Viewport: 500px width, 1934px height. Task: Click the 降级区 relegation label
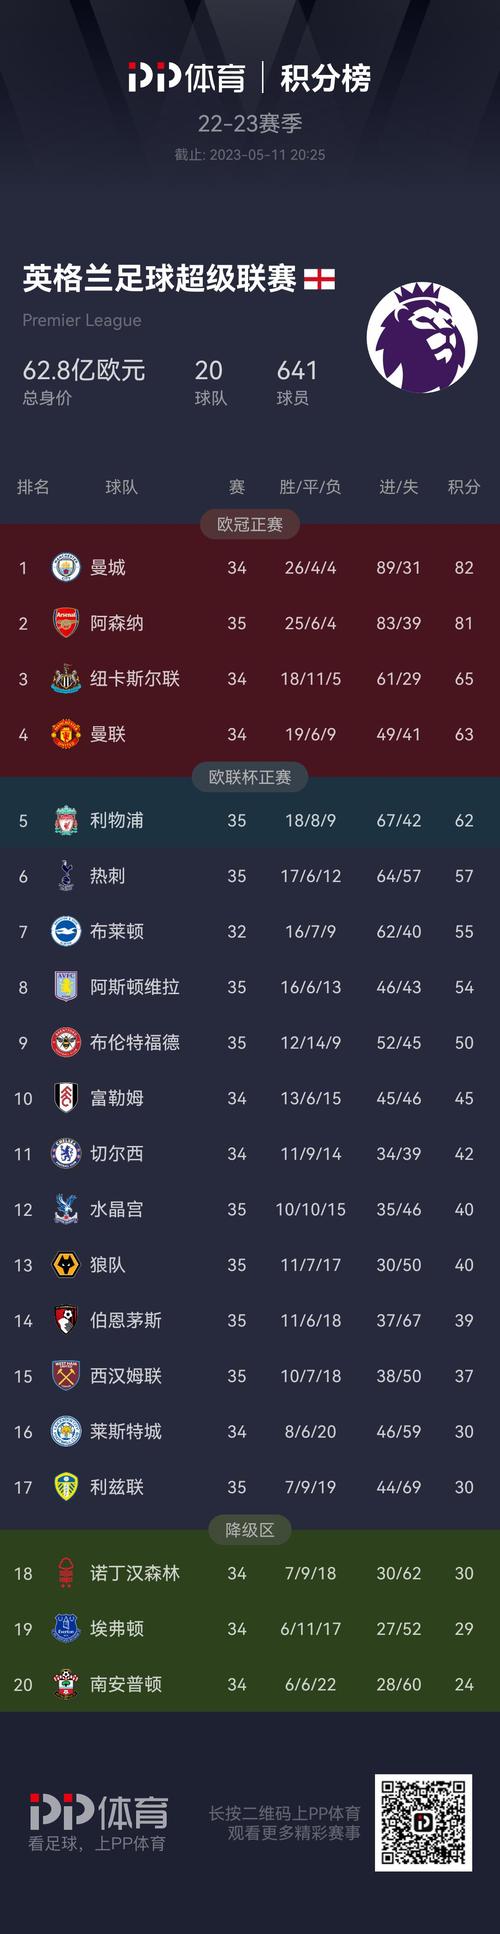tap(250, 1530)
